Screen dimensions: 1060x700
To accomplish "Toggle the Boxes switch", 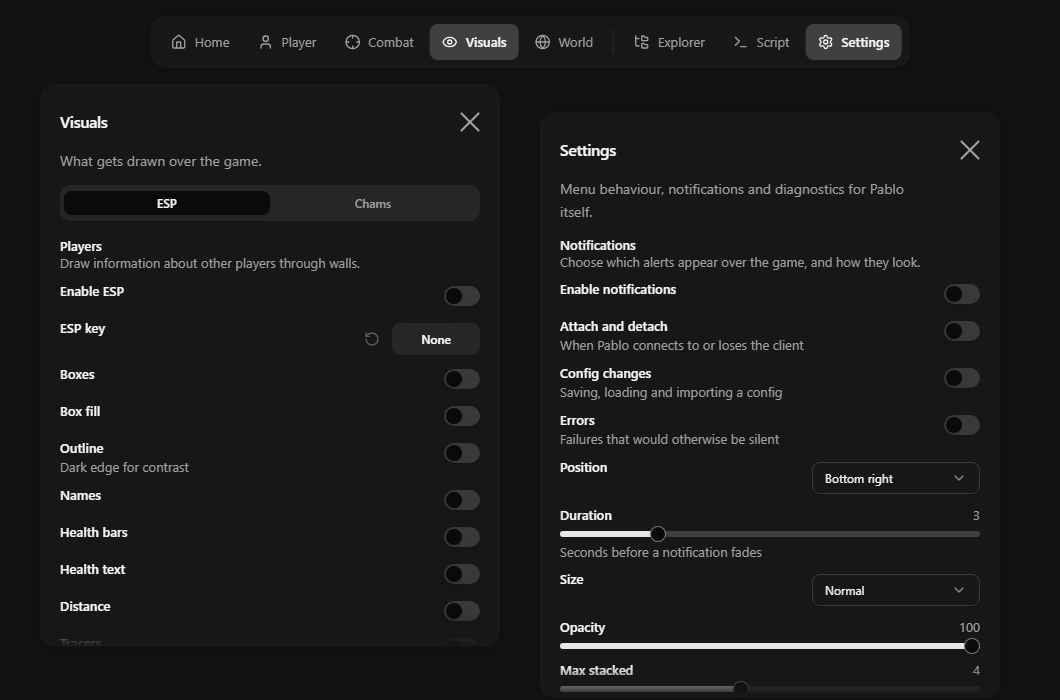I will pyautogui.click(x=462, y=379).
